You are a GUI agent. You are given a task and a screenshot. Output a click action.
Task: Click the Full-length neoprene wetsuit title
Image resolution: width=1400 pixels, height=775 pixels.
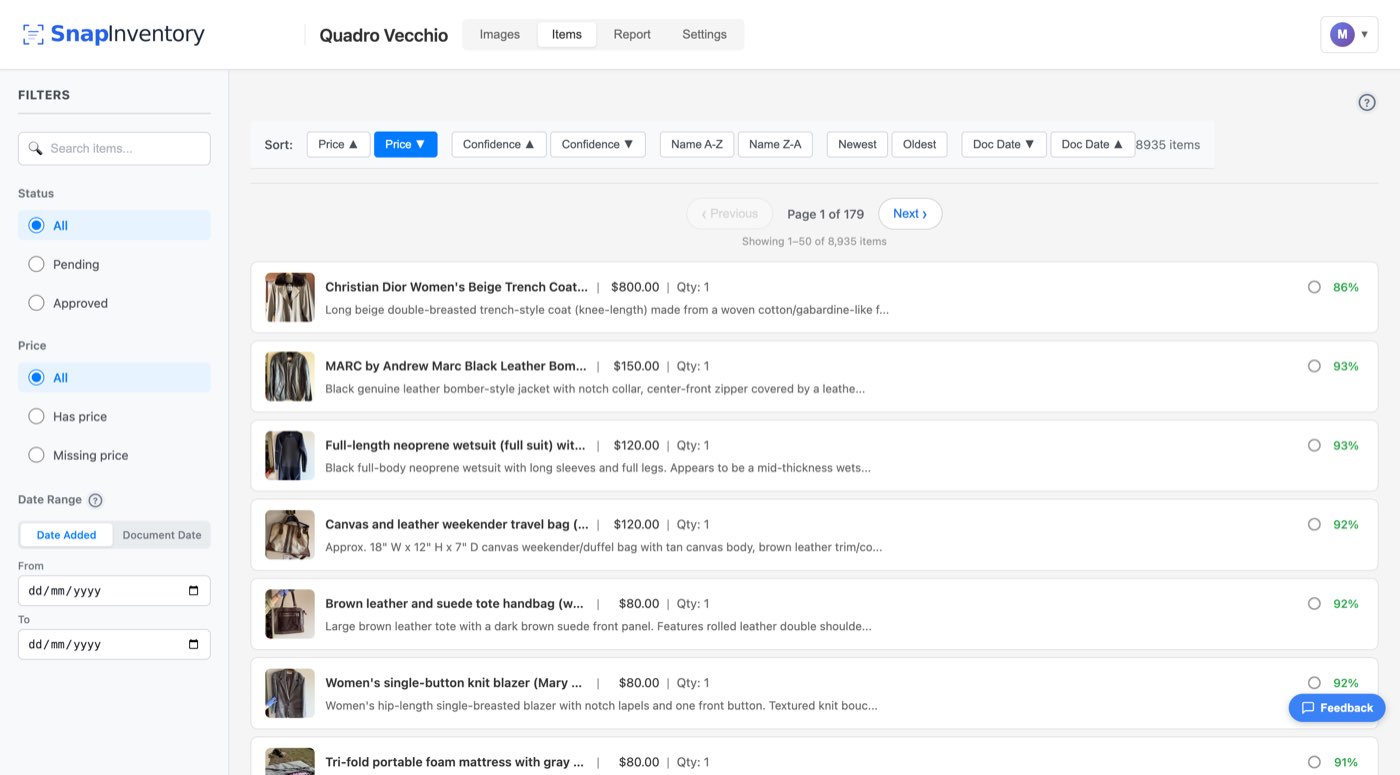(455, 445)
